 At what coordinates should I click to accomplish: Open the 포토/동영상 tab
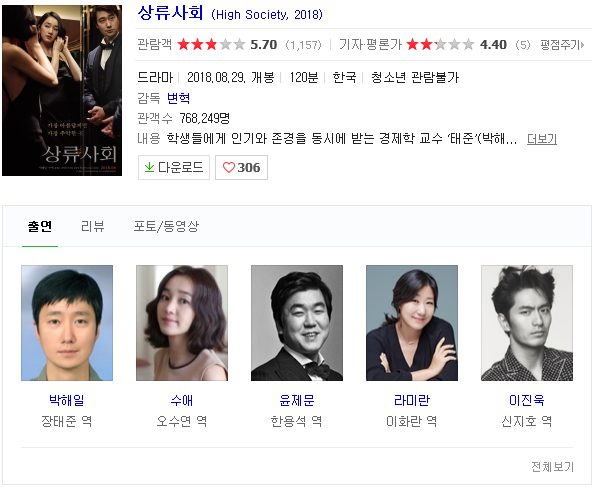point(166,226)
